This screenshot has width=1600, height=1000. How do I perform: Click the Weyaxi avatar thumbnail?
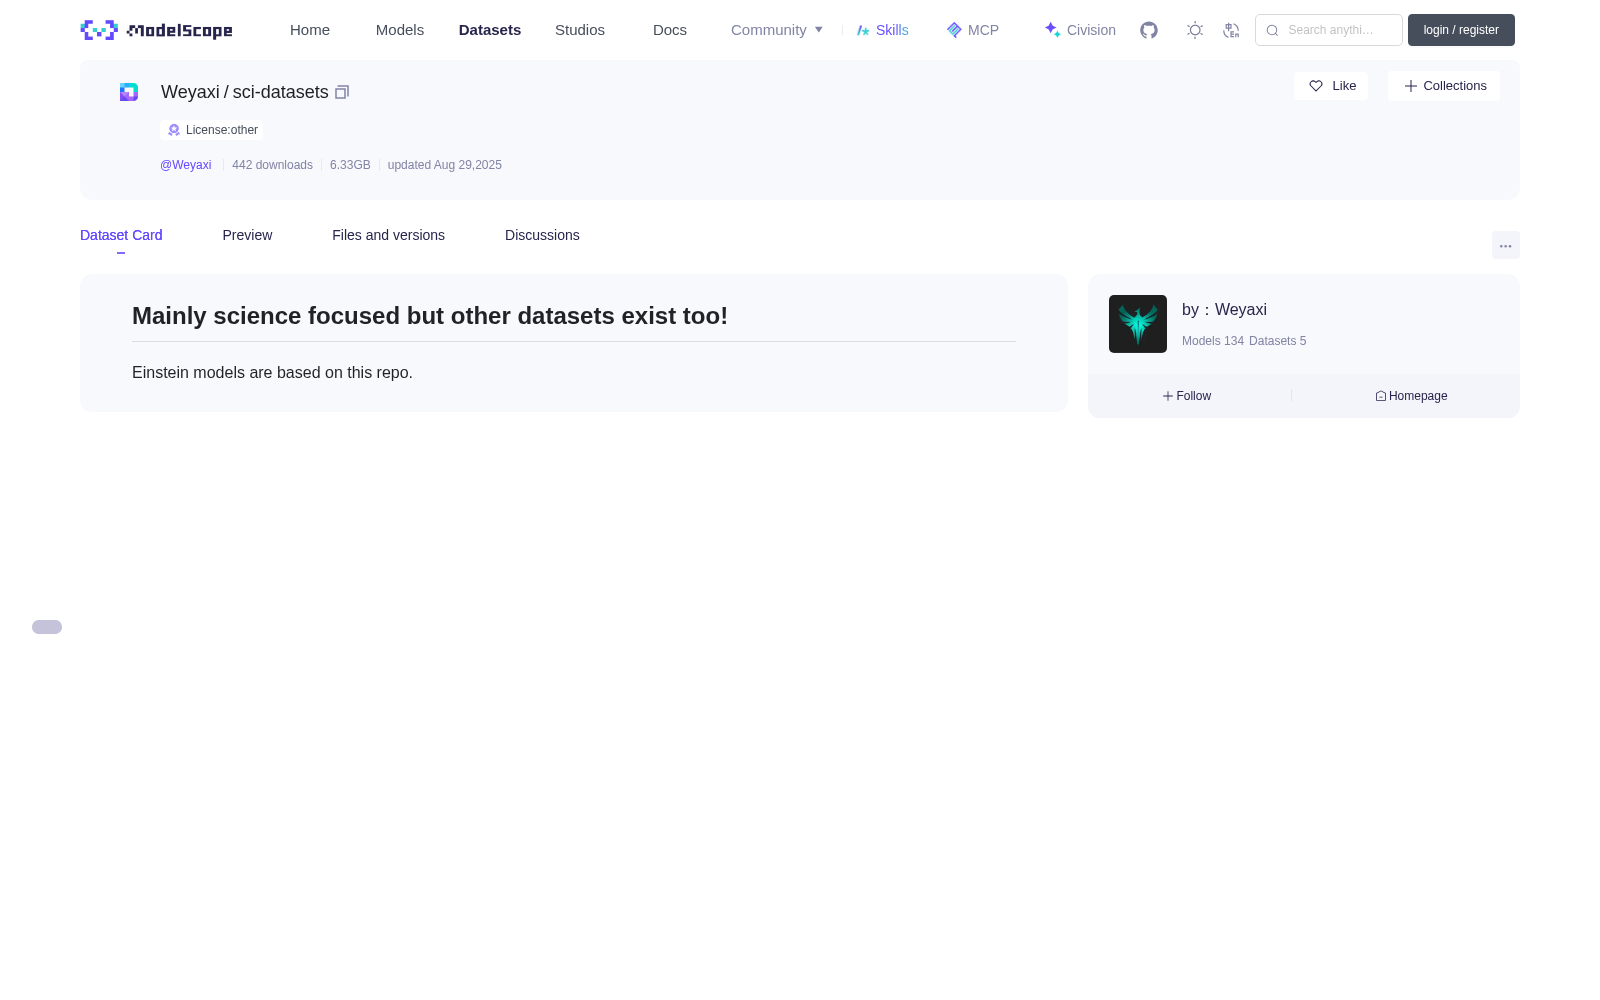[1138, 324]
